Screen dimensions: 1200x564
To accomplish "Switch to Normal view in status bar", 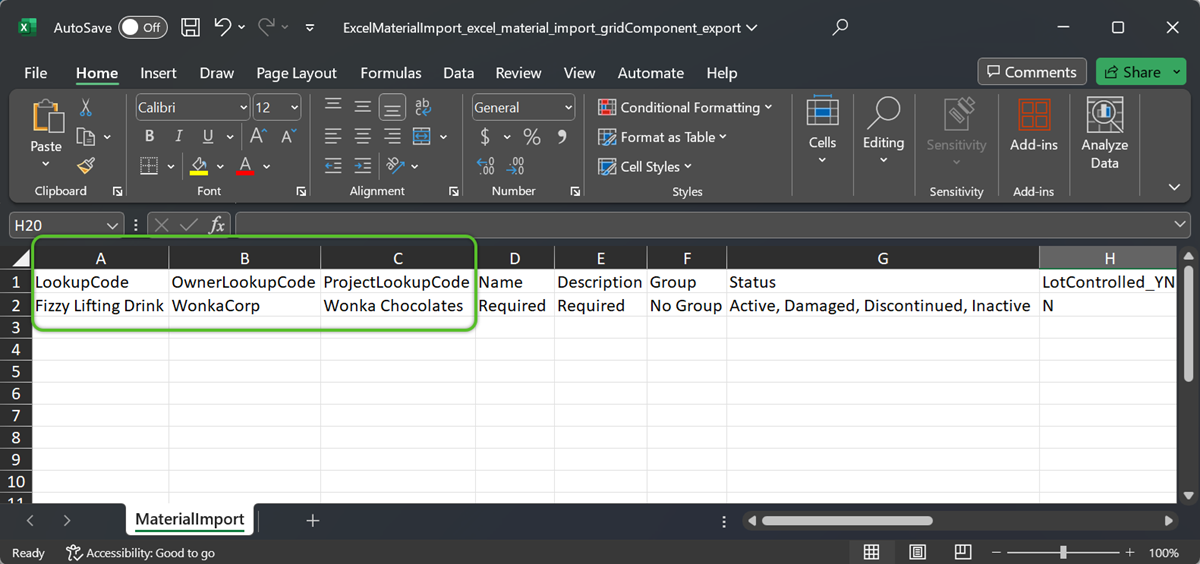I will pos(871,552).
